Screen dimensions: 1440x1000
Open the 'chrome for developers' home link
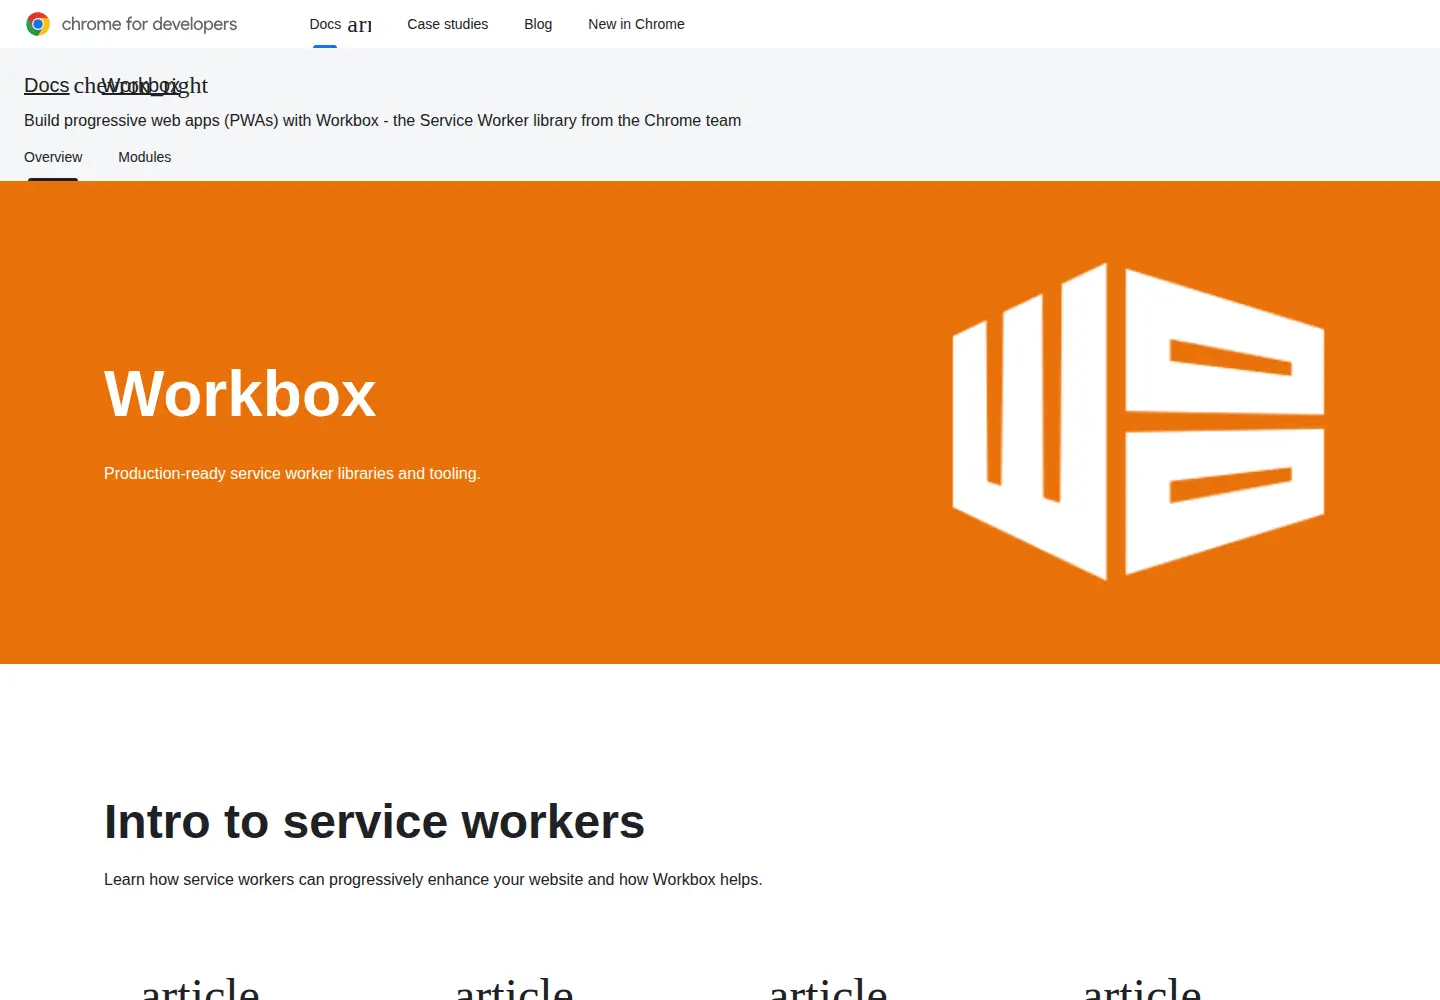tap(132, 24)
